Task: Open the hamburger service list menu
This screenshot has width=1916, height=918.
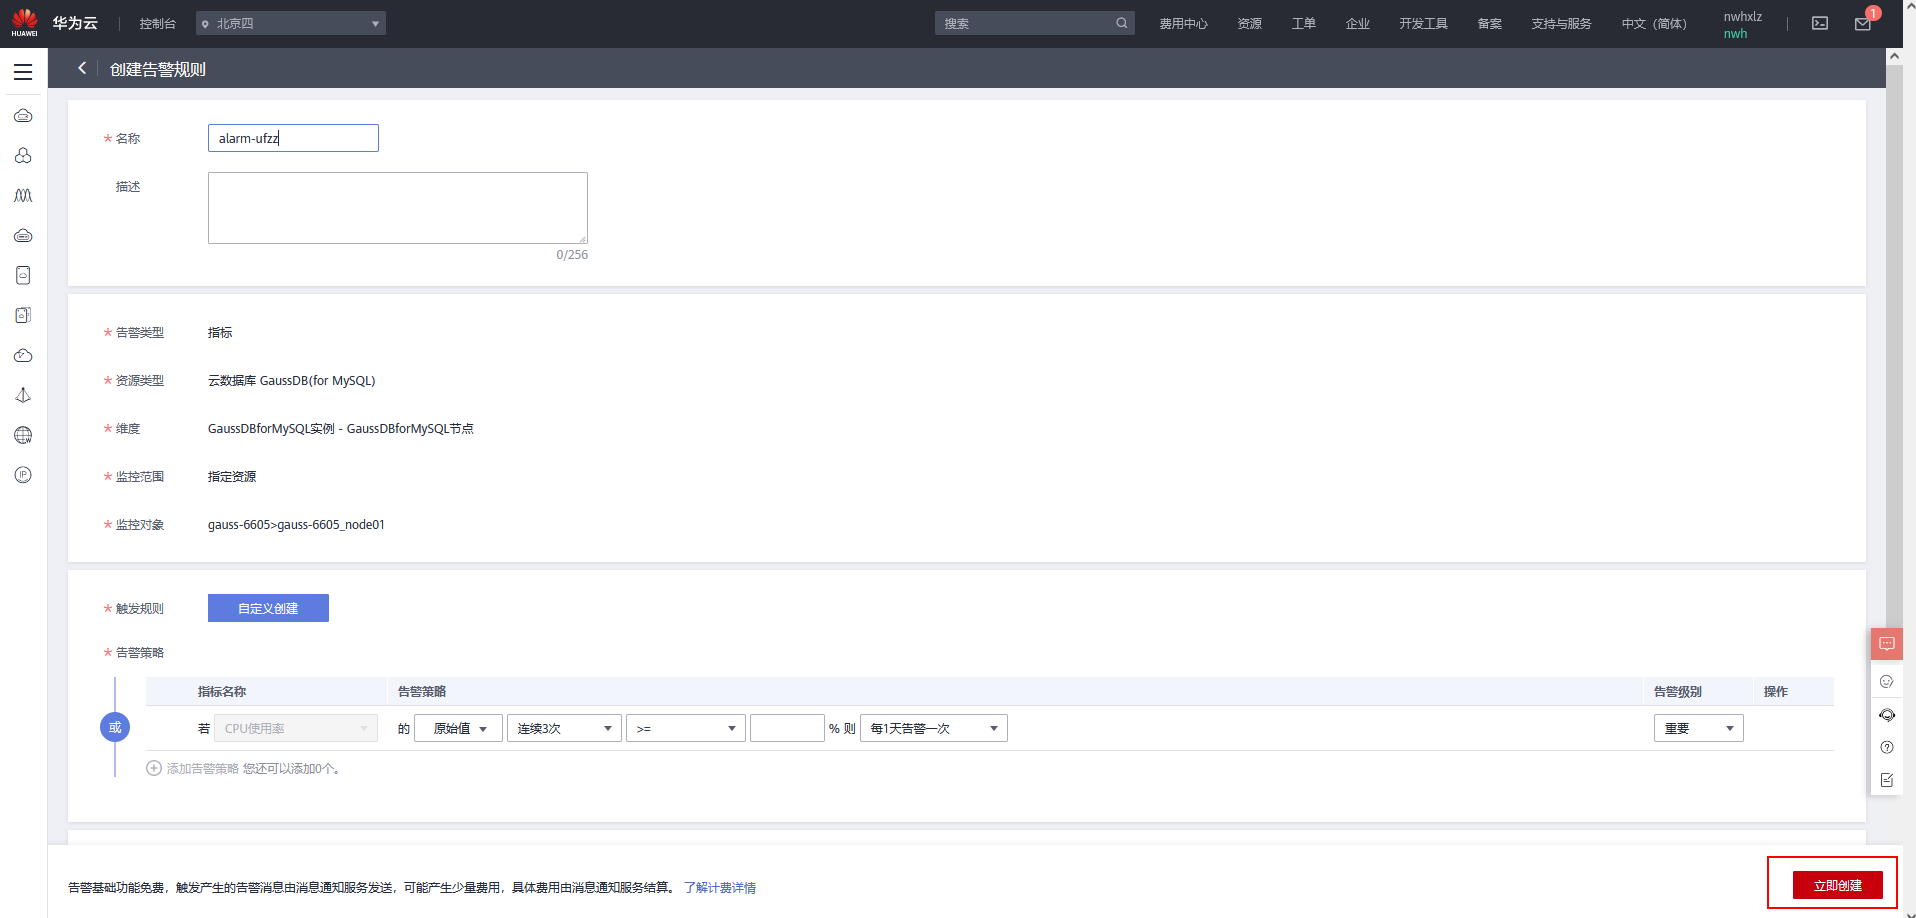Action: [23, 72]
